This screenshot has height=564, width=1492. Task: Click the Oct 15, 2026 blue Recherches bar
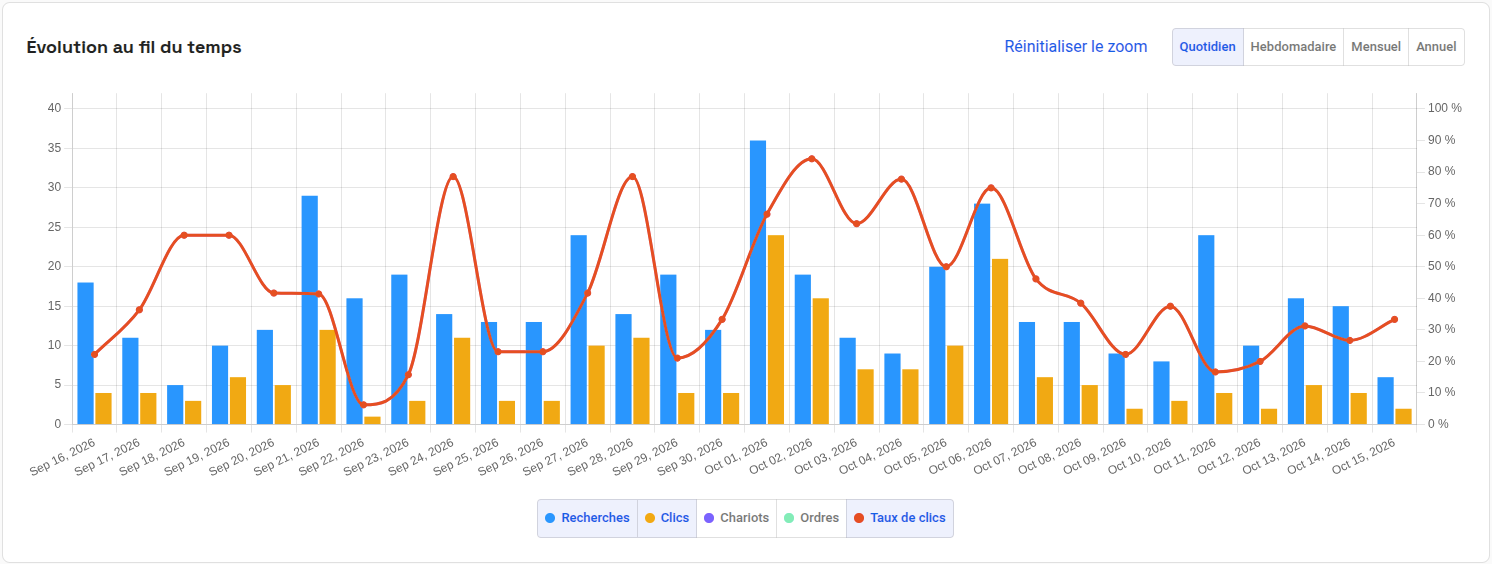click(x=1385, y=401)
